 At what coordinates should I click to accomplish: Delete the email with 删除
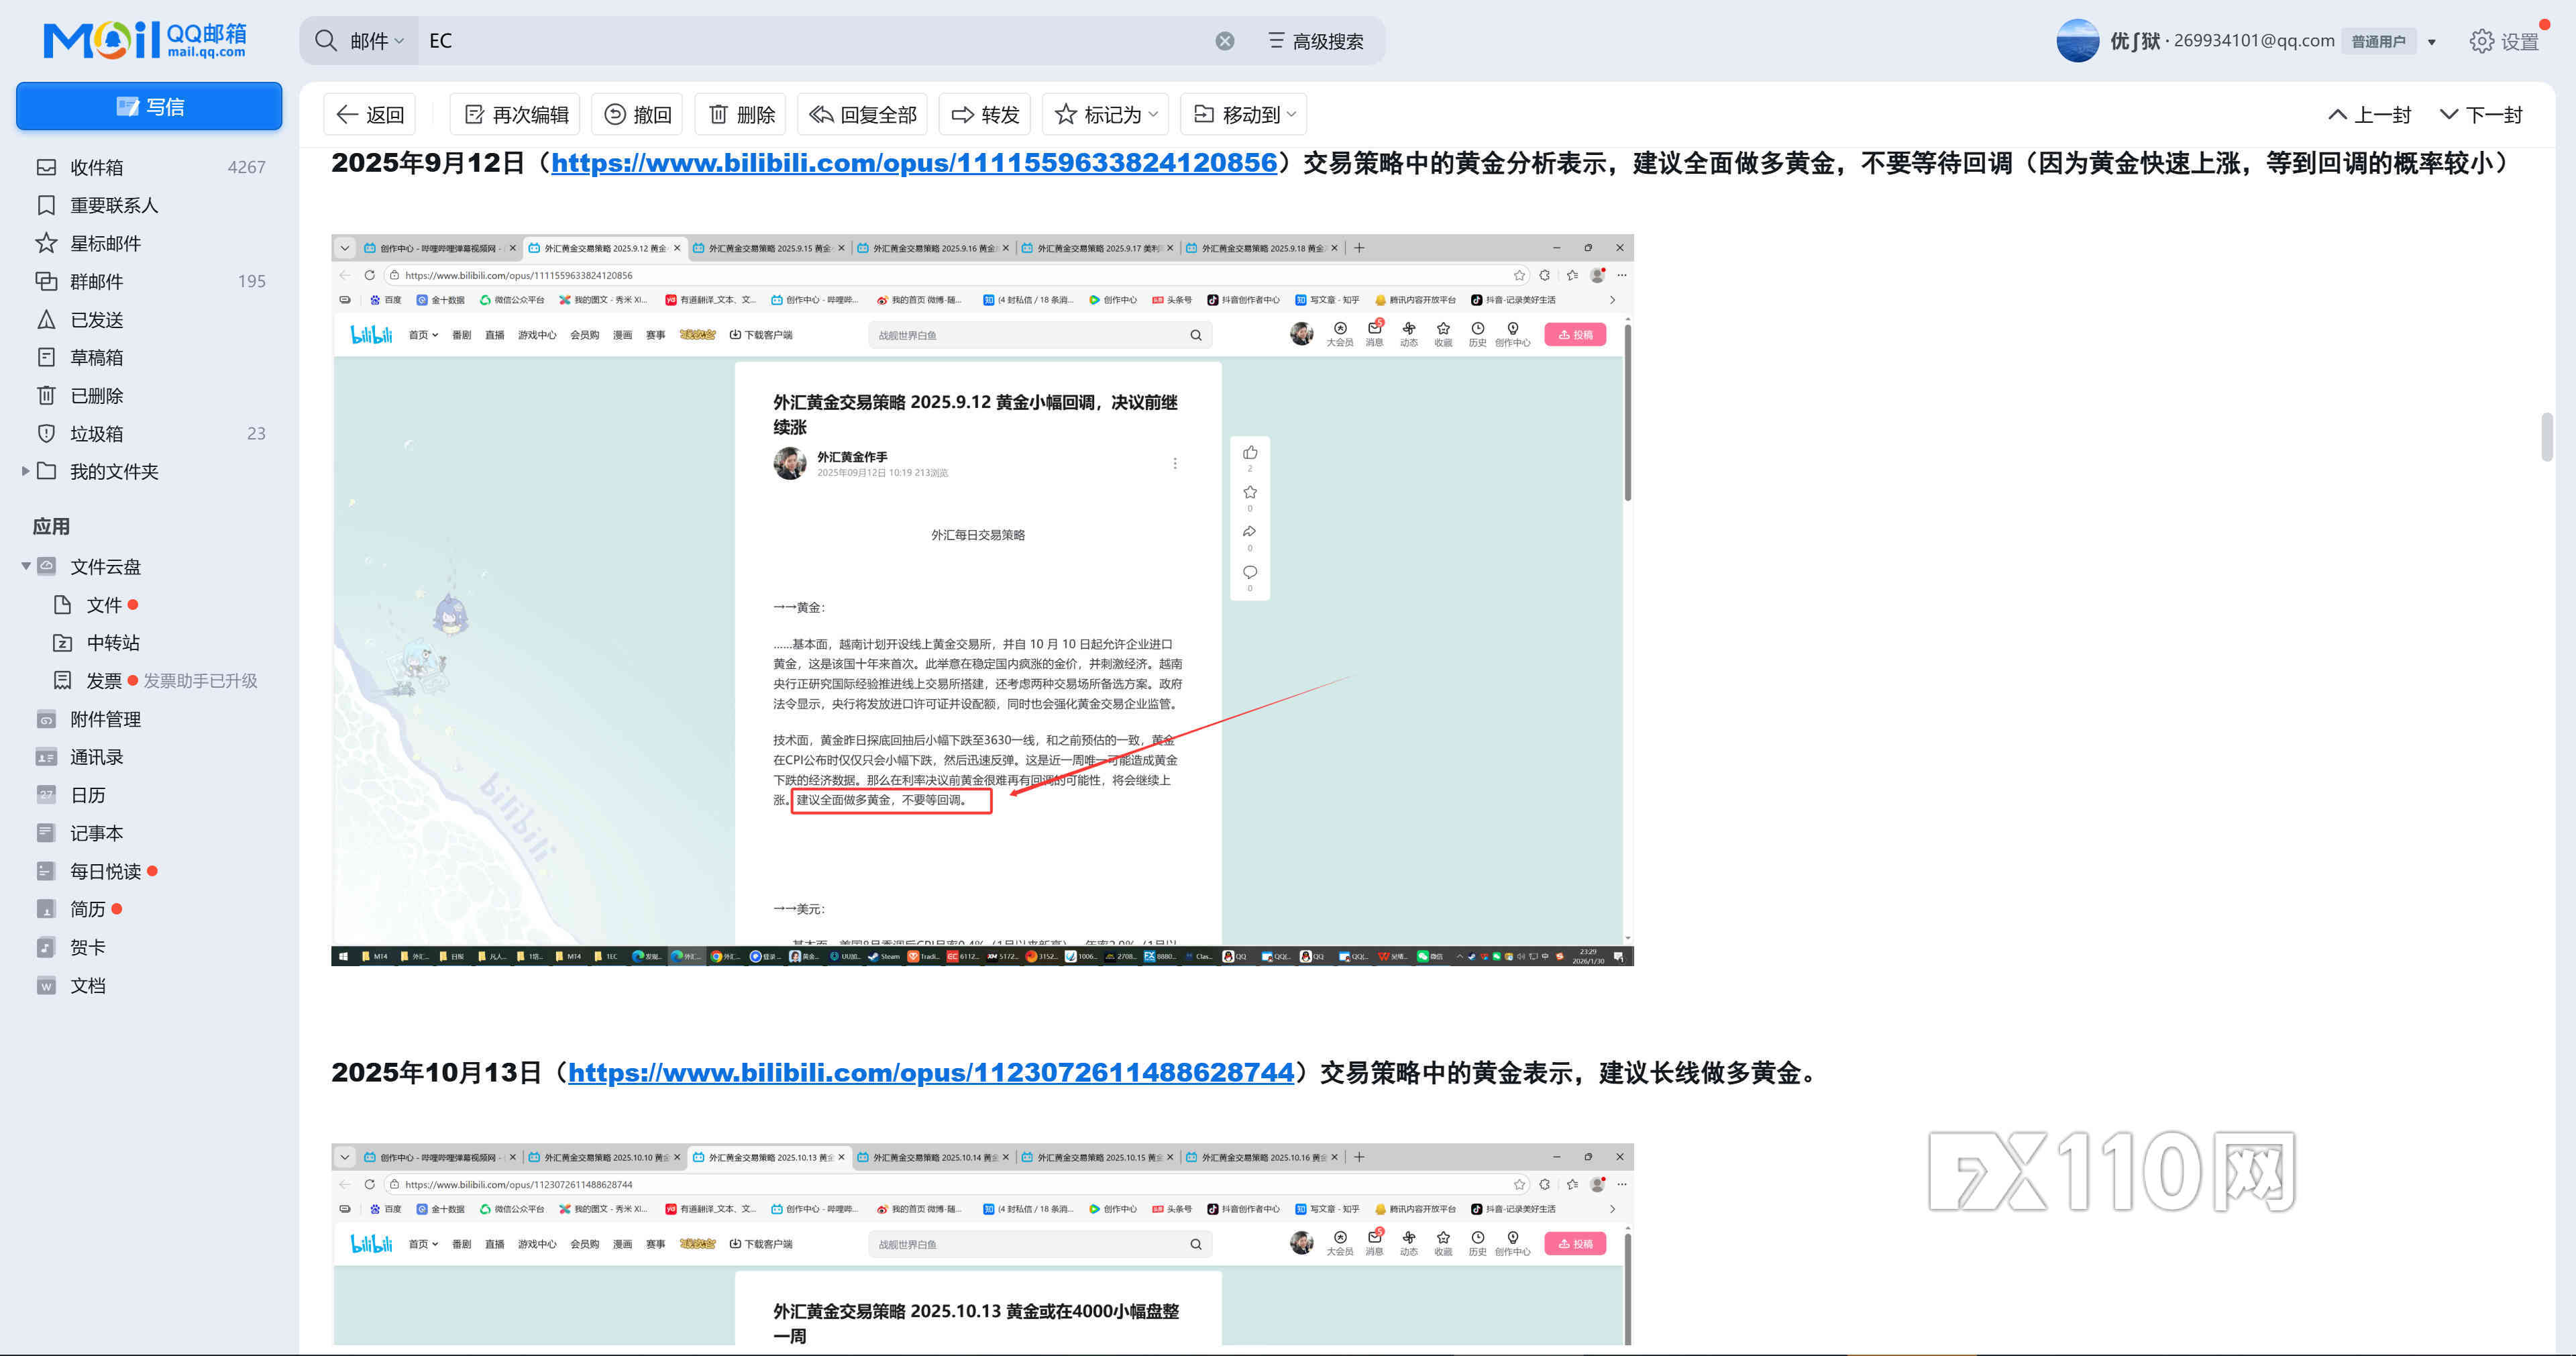[x=741, y=114]
